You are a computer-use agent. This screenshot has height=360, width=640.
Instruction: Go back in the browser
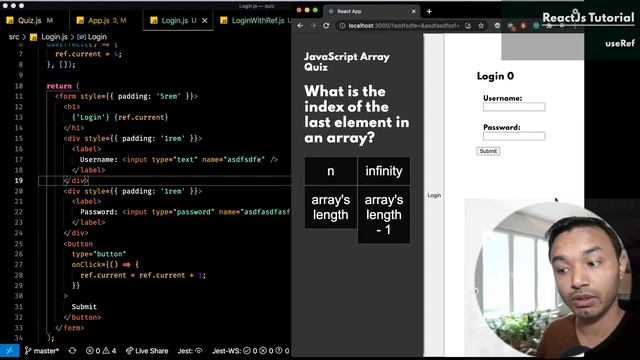[300, 26]
